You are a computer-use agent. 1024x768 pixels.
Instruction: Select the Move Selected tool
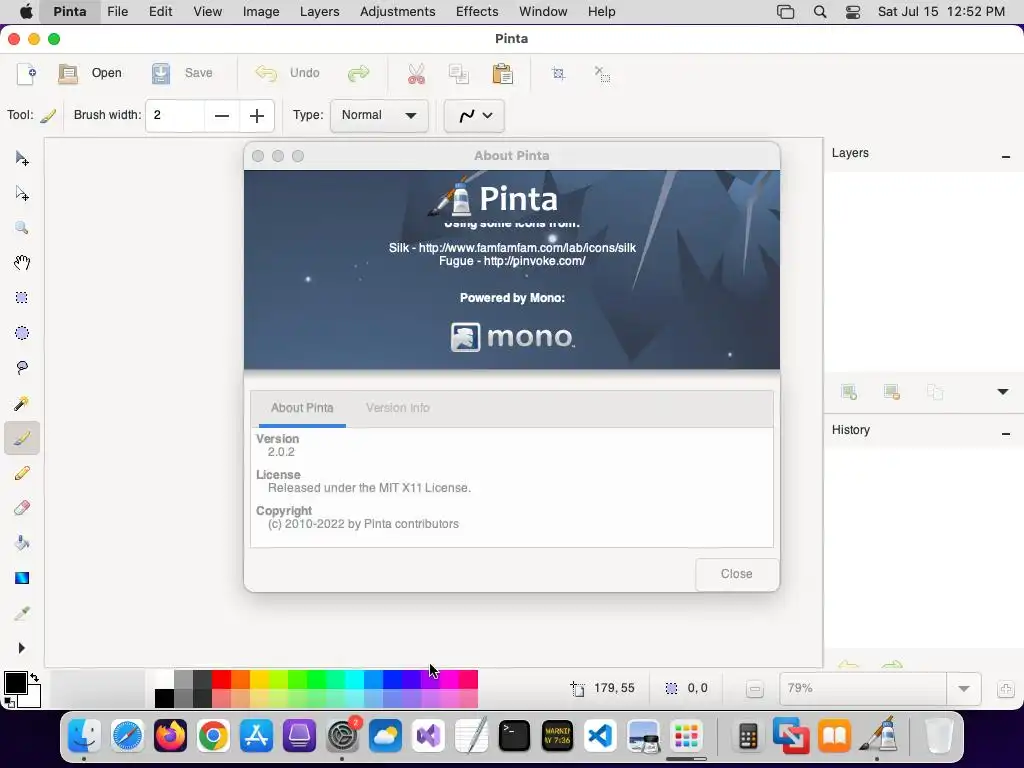point(22,158)
